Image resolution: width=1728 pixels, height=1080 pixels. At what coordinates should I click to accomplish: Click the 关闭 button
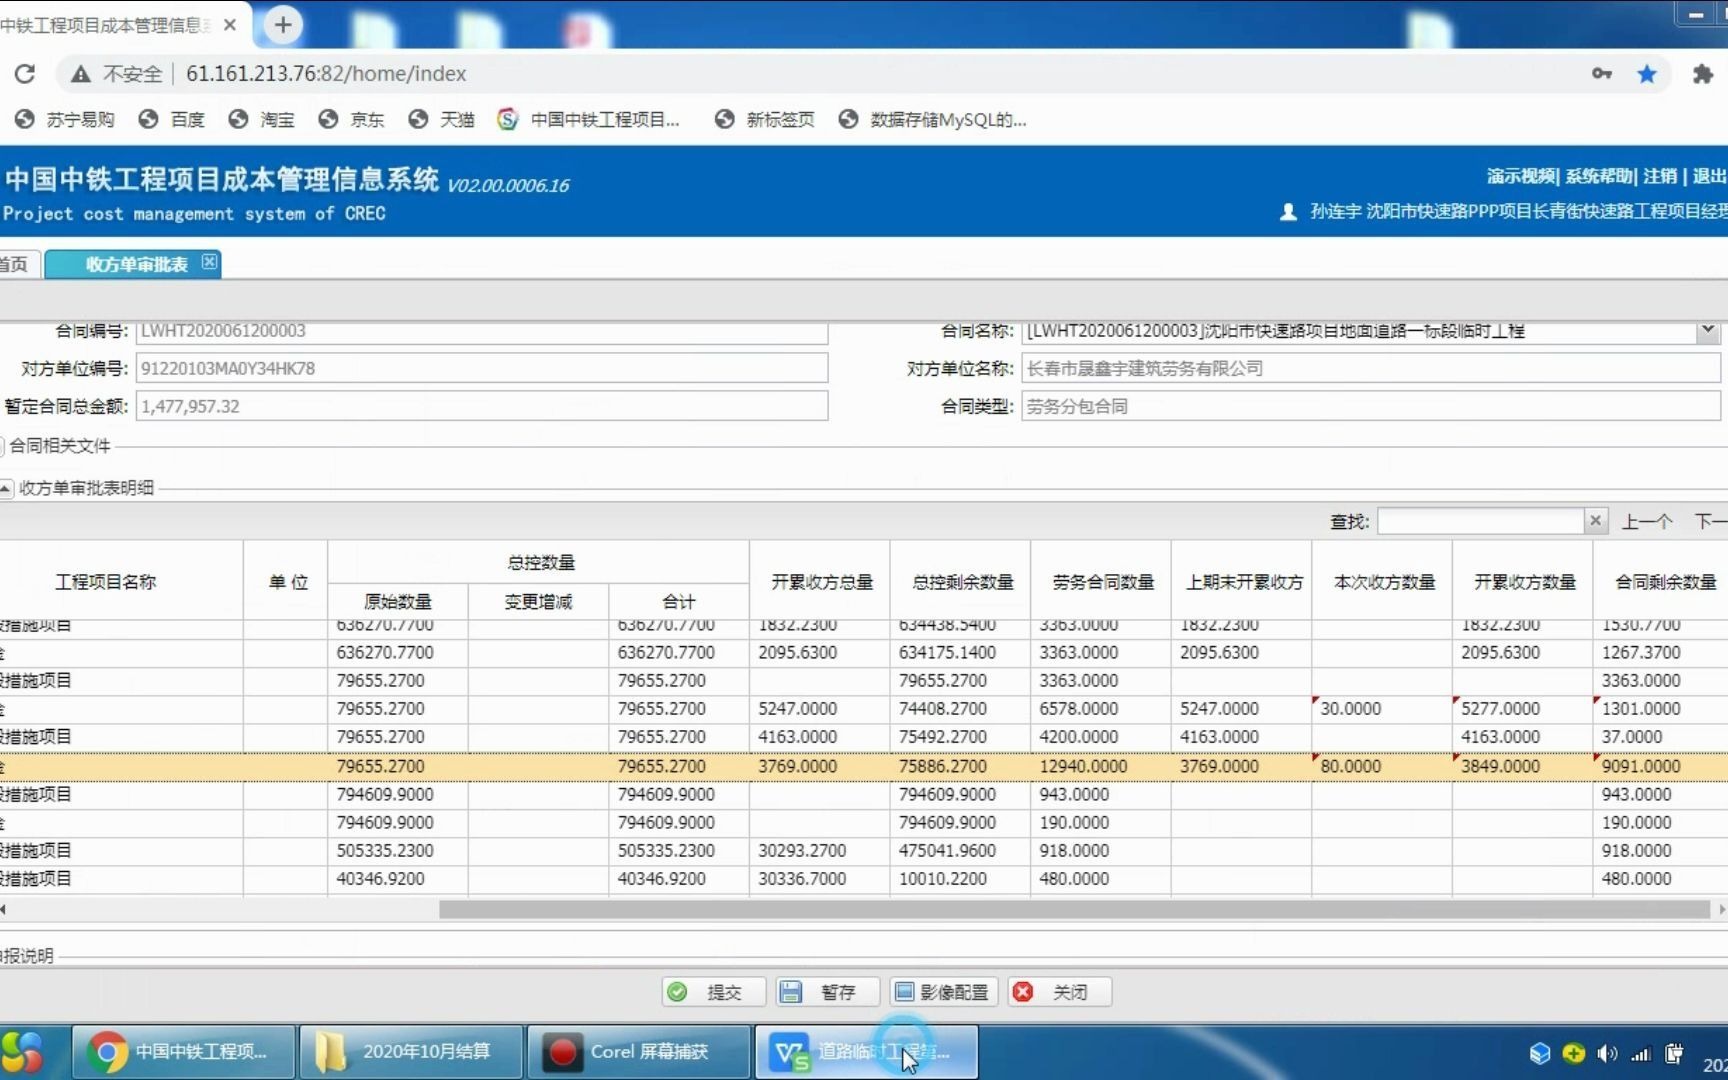pos(1059,992)
